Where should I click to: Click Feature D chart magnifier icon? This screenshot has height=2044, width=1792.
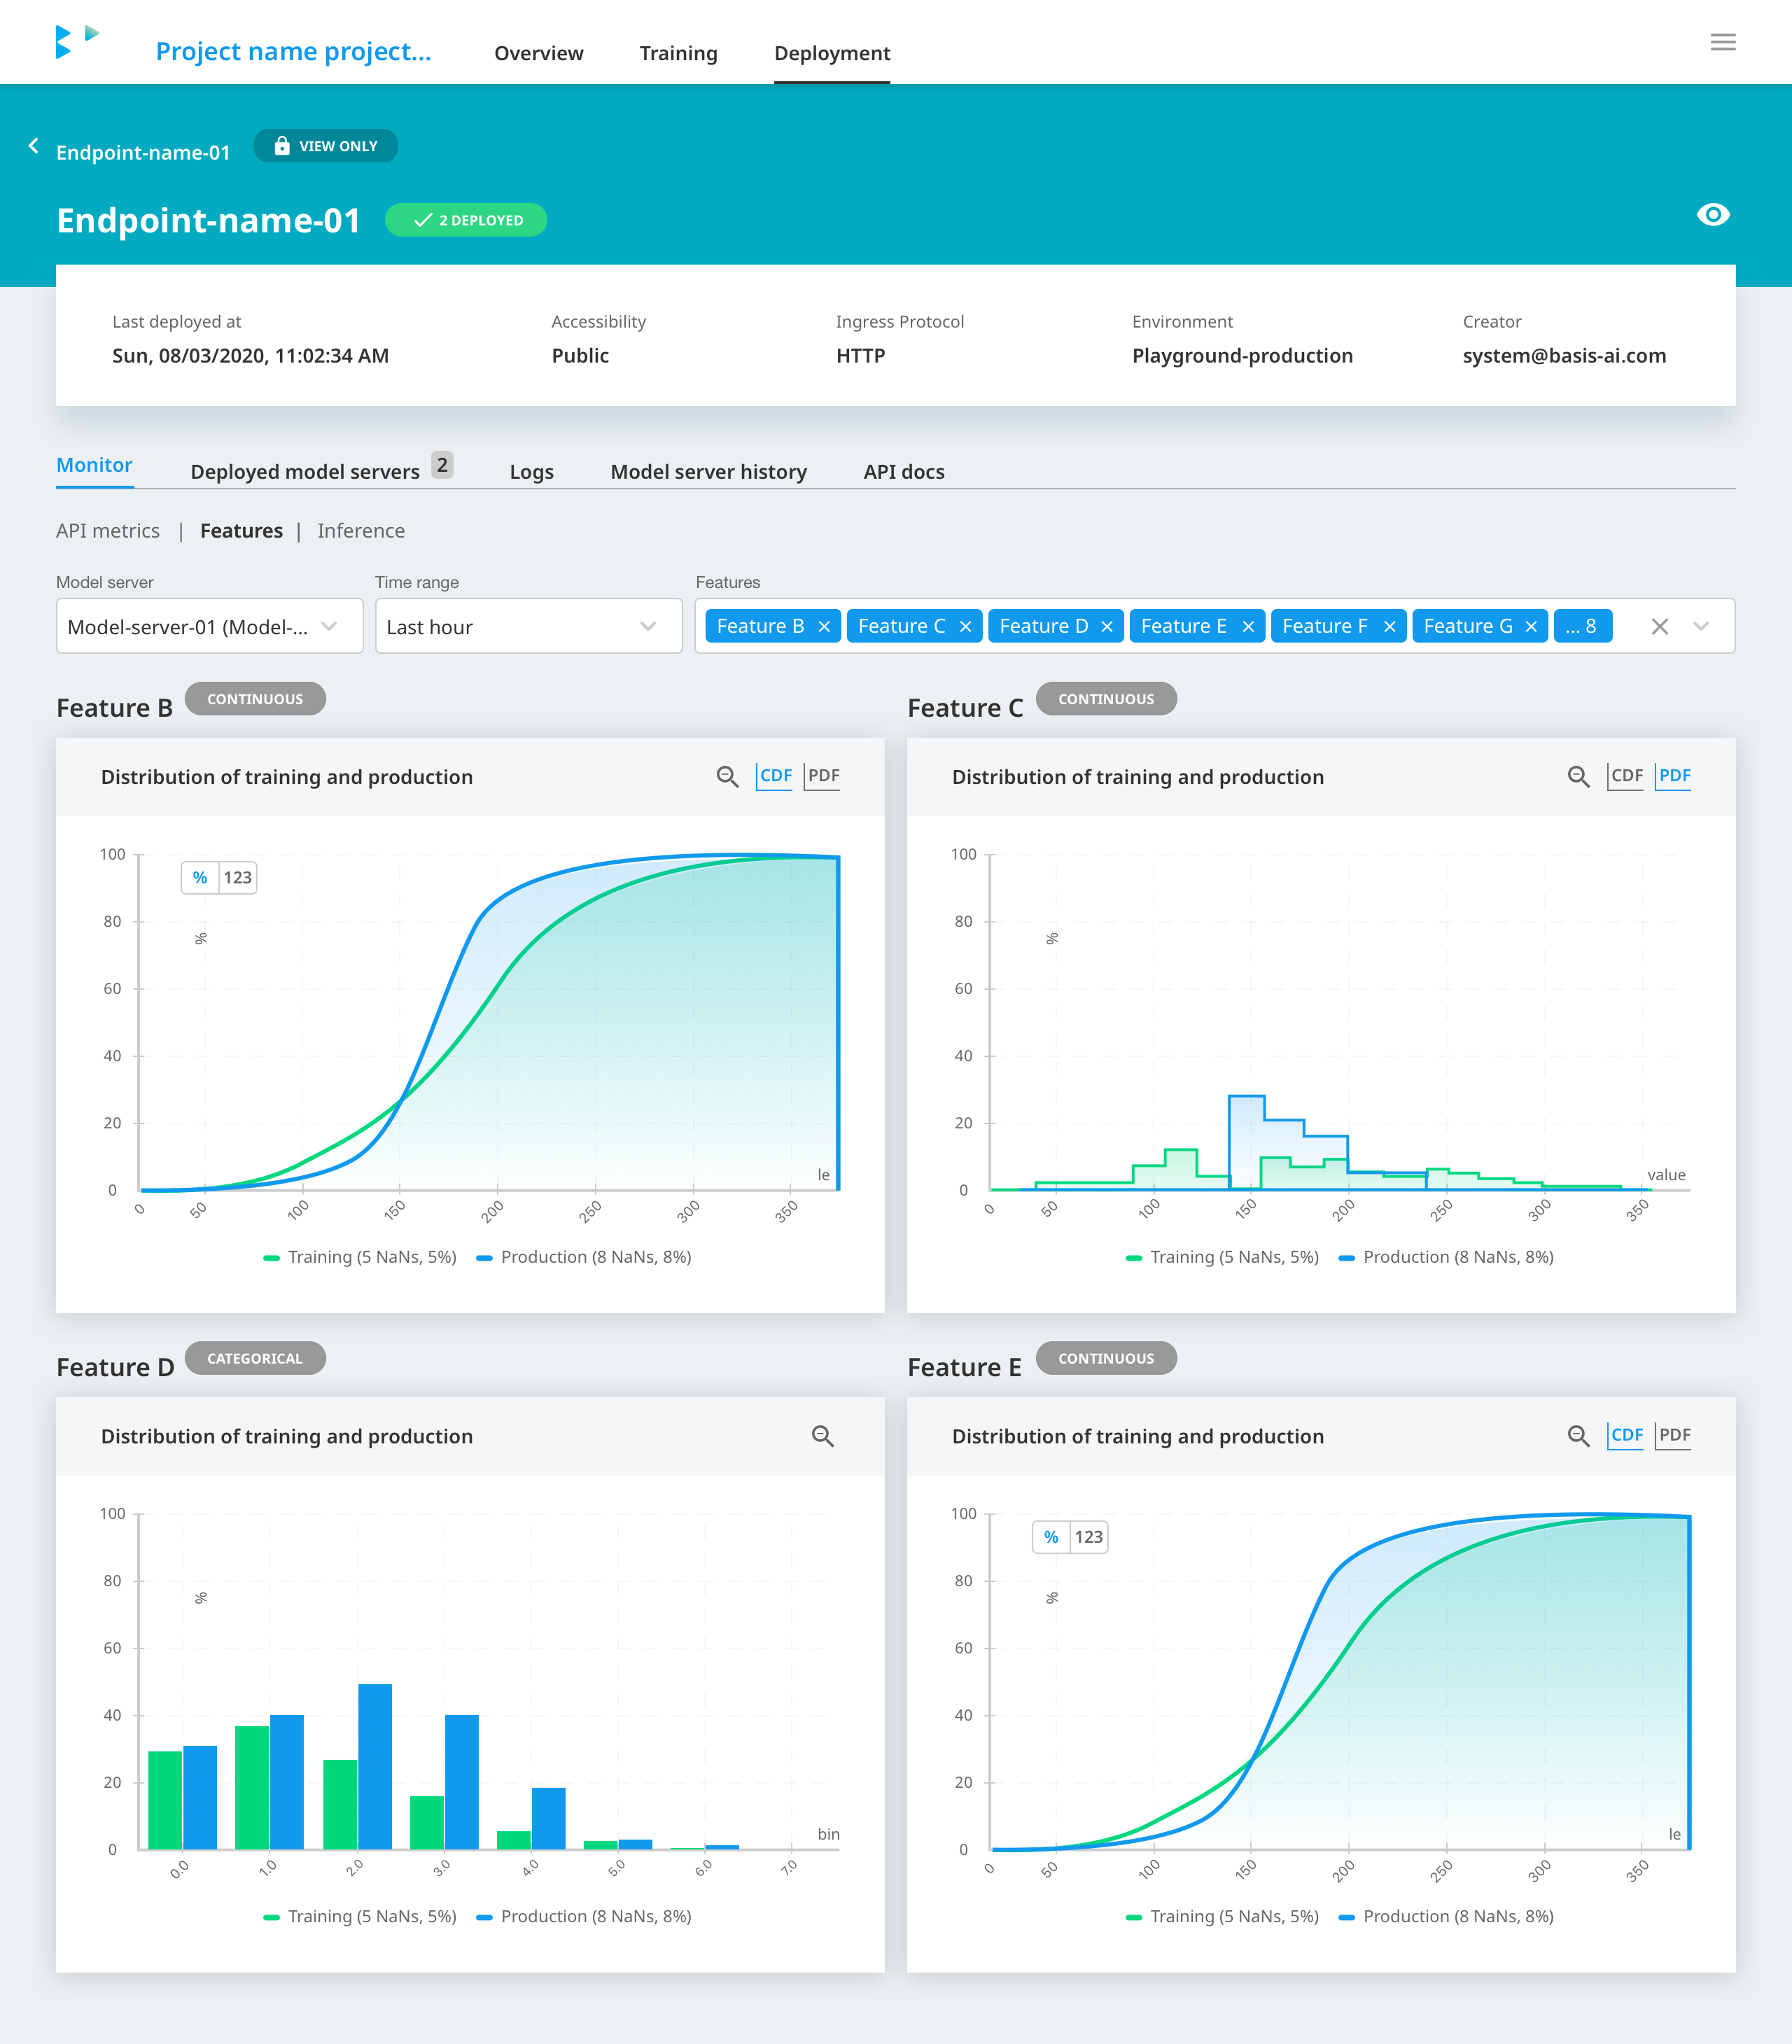point(822,1436)
